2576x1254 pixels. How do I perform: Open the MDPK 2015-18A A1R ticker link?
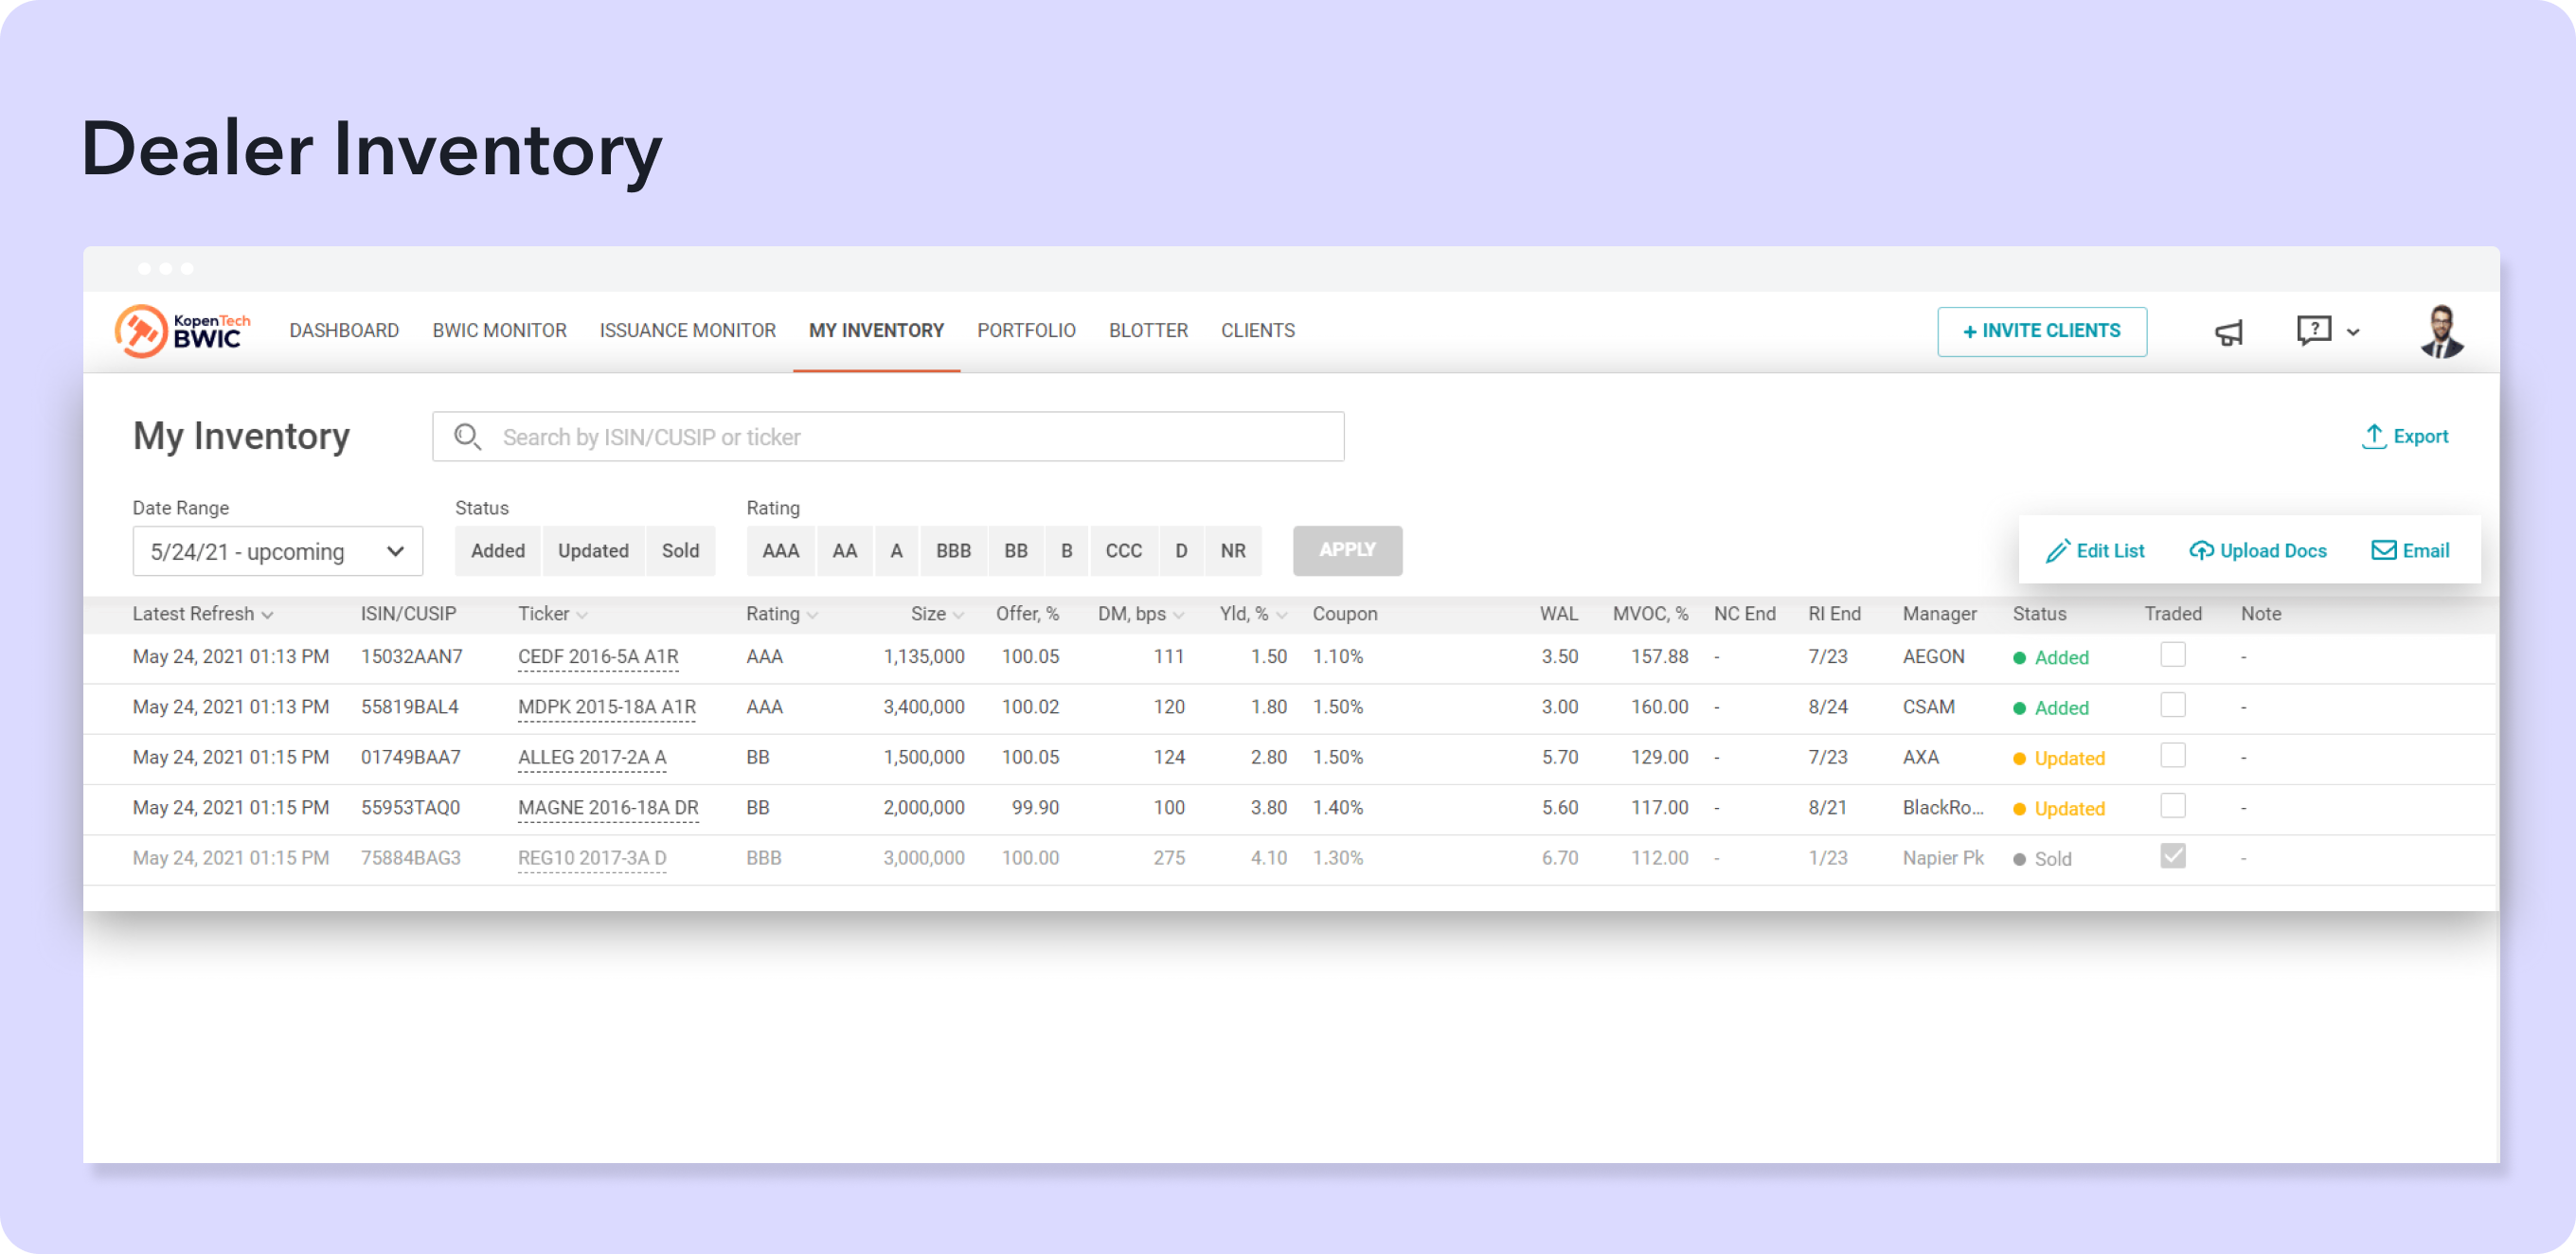(606, 707)
